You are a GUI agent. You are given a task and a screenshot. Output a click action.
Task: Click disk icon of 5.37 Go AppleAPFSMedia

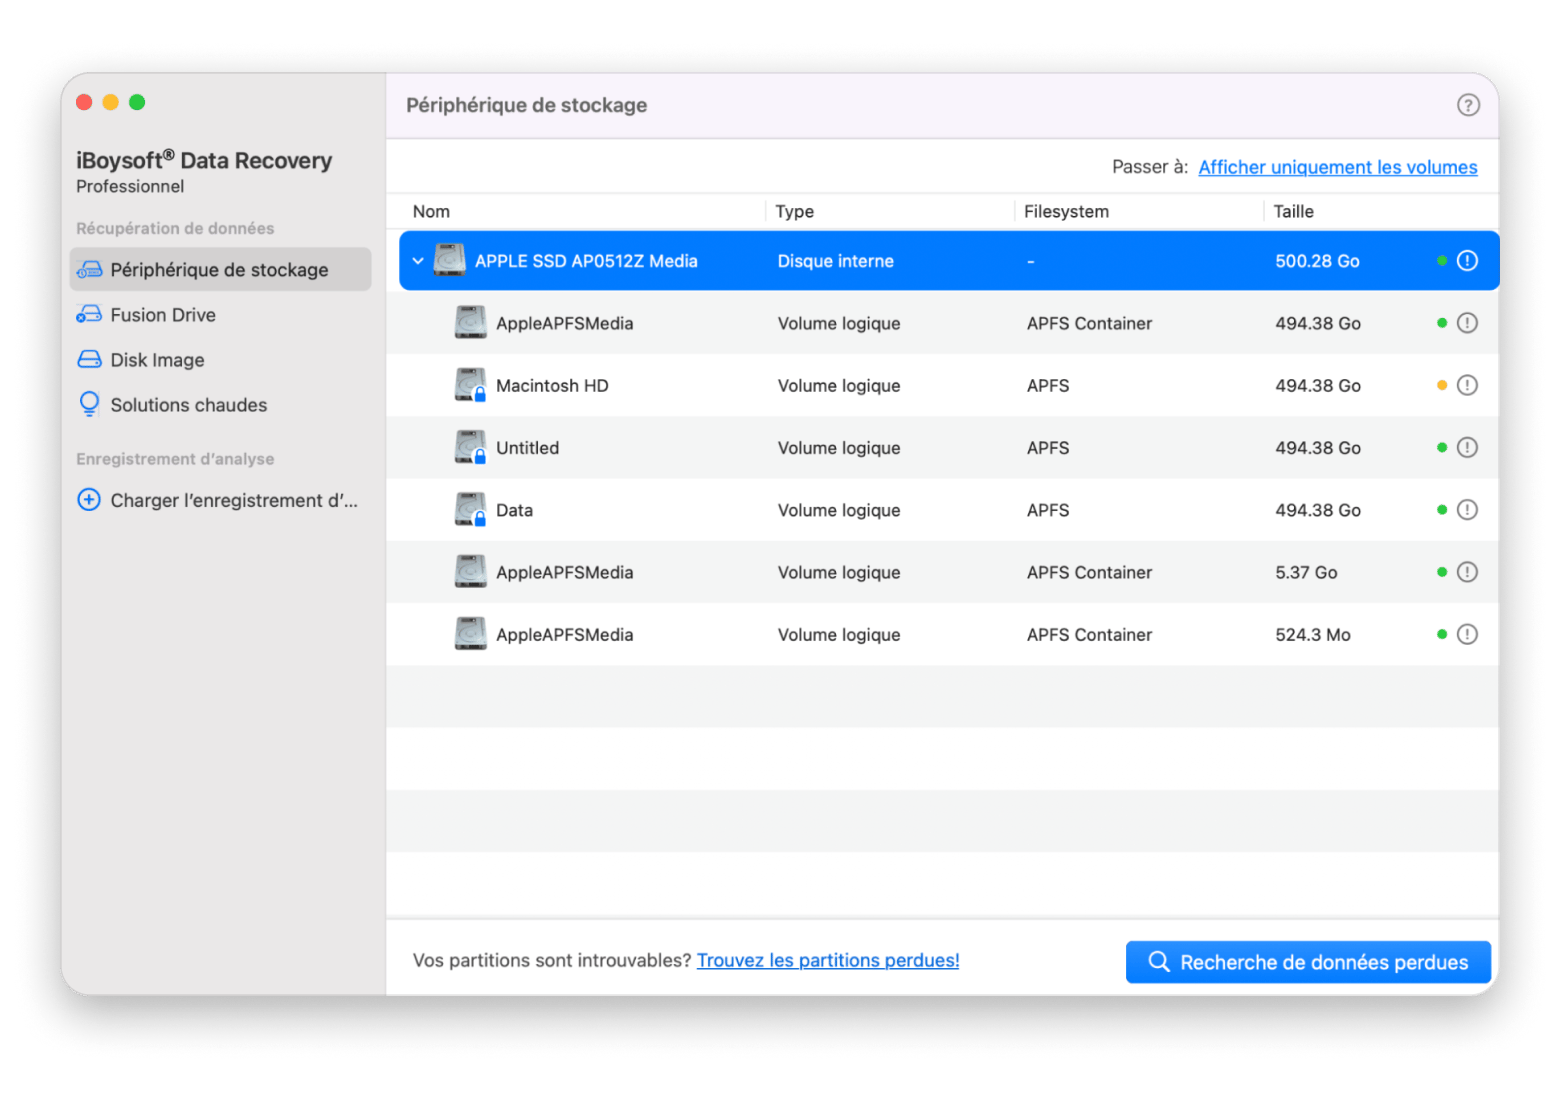coord(470,572)
